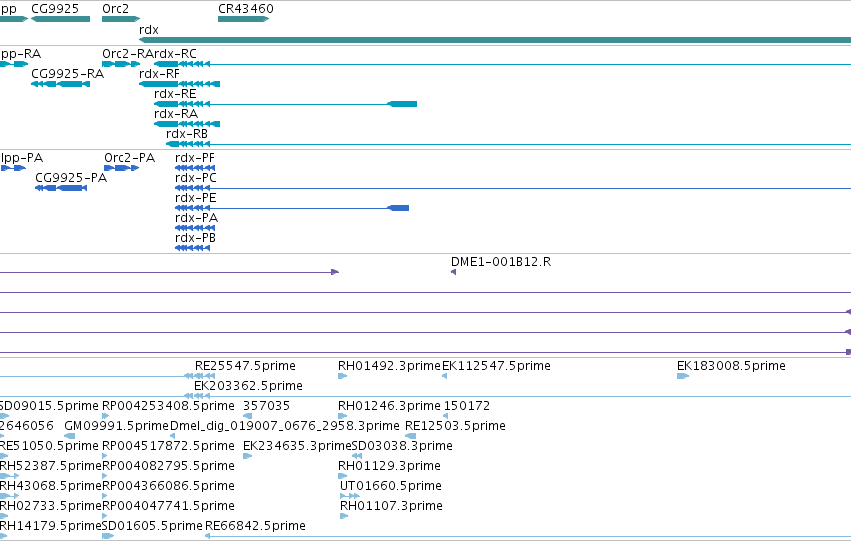Image resolution: width=851 pixels, height=541 pixels.
Task: Open the Orc2-RA transcript
Action: [x=121, y=64]
